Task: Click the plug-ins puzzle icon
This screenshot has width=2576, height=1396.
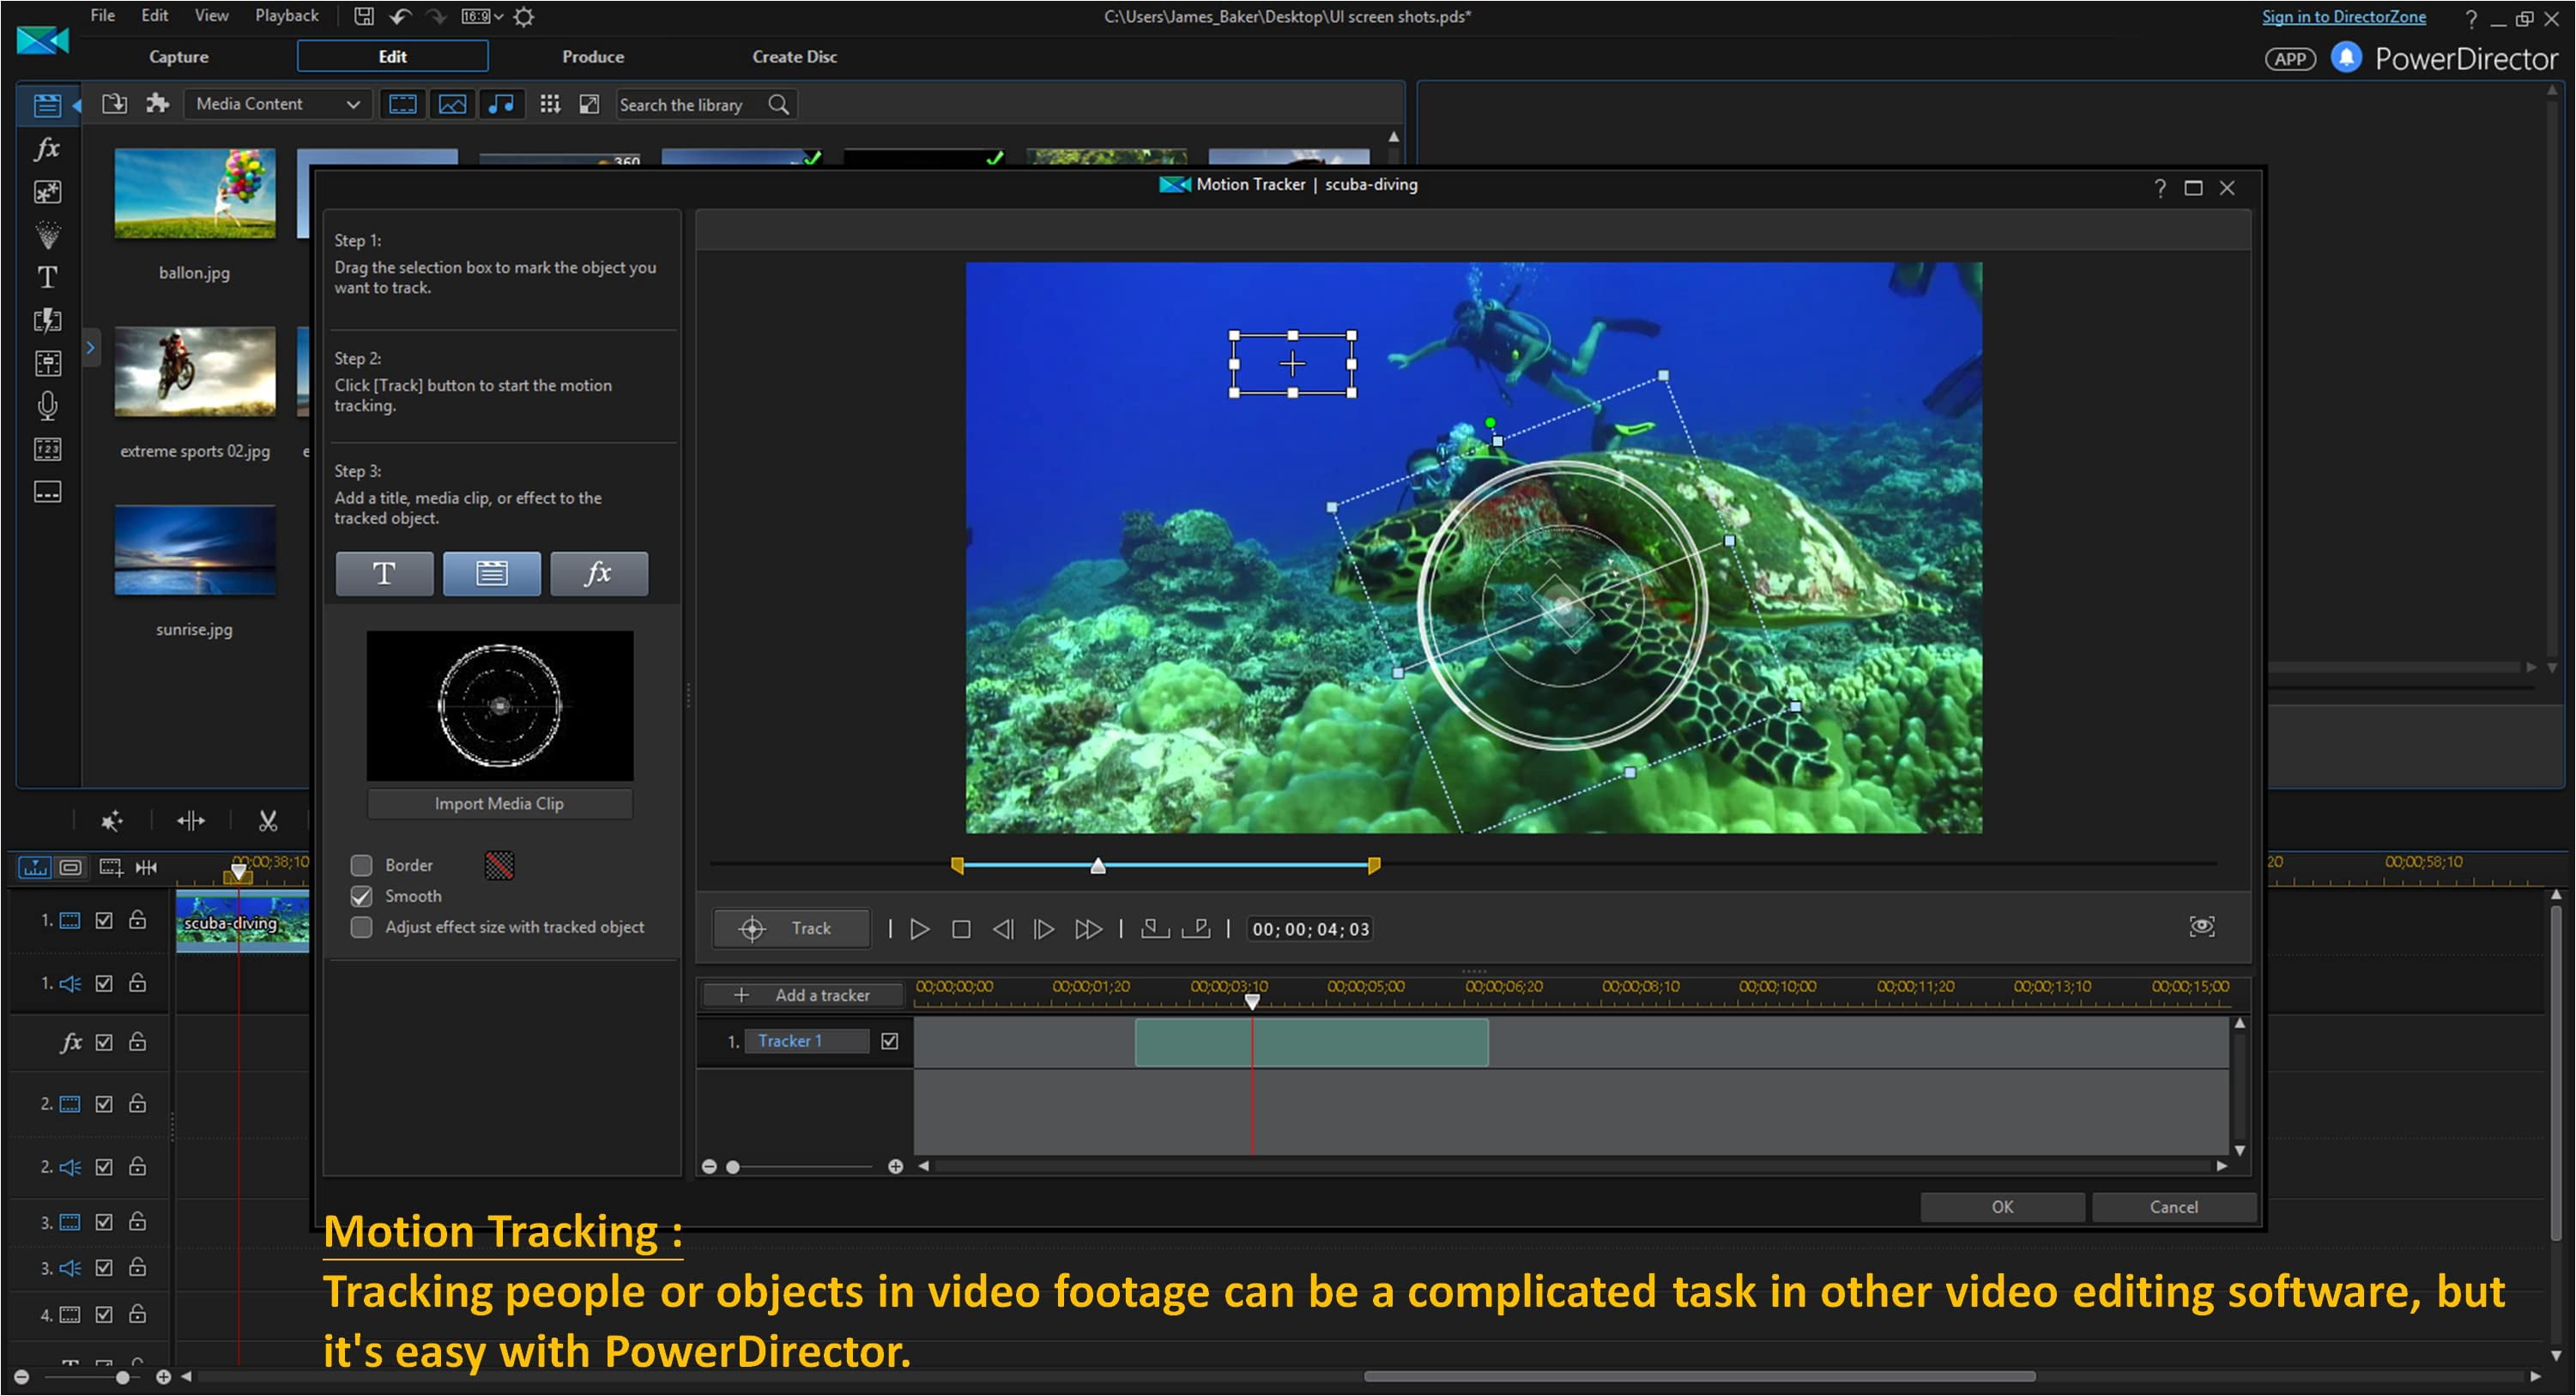Action: [157, 104]
